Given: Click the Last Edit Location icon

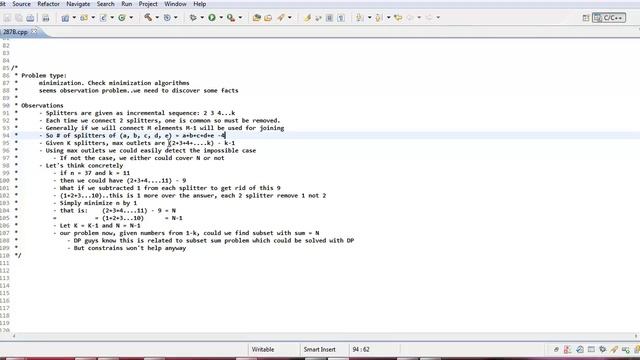Looking at the screenshot, I should (x=398, y=18).
